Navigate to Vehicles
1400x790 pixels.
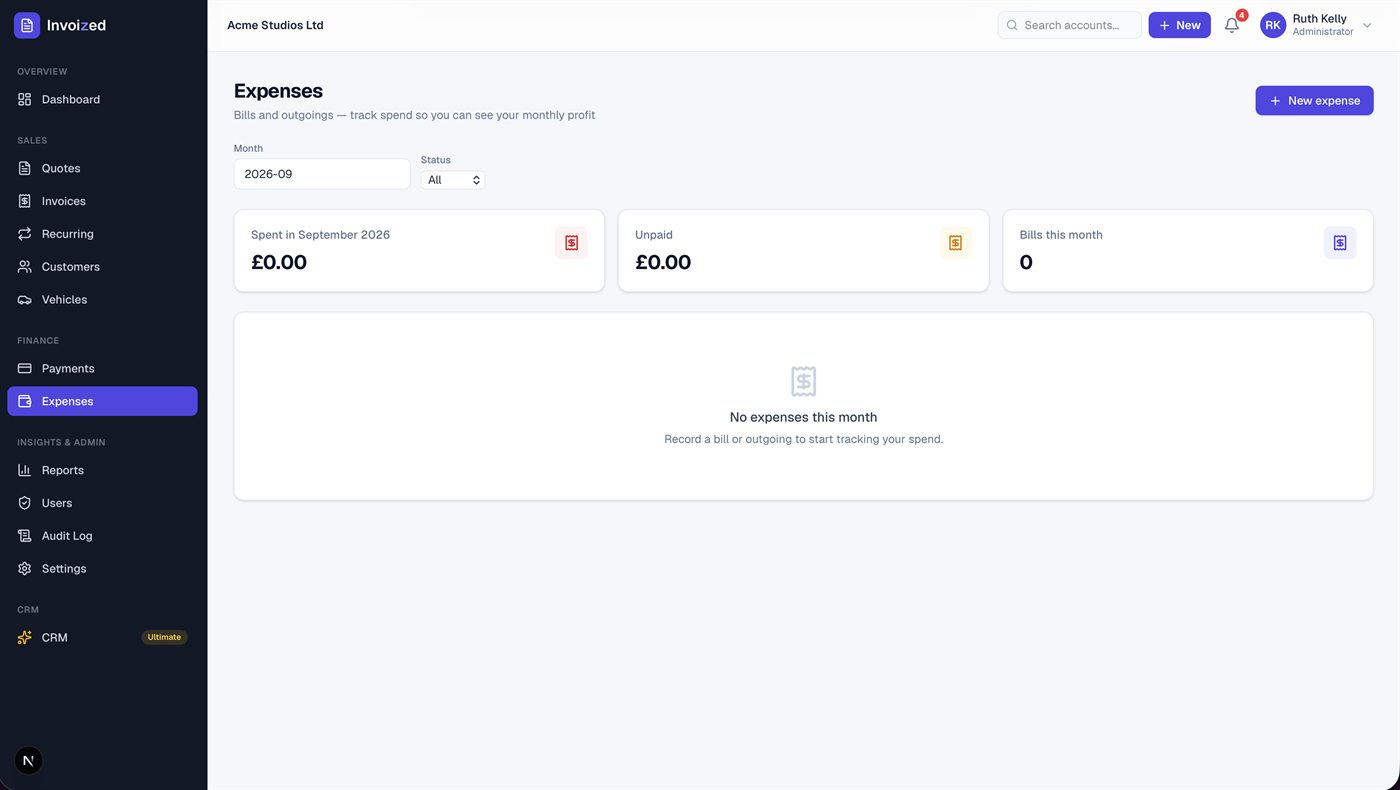102,300
